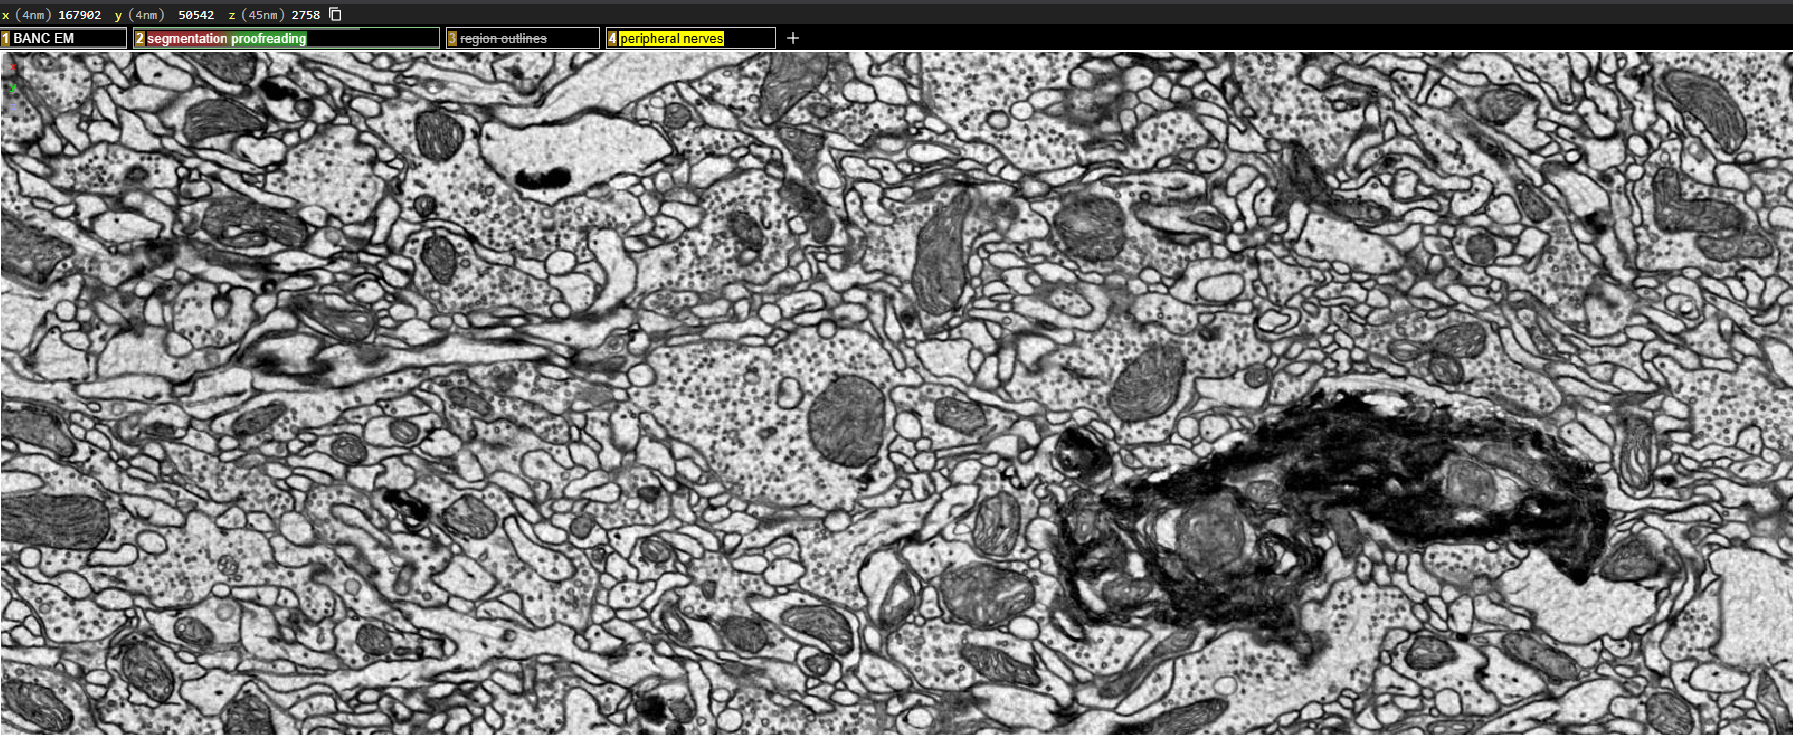
Task: Click the number 1 badge of BANC EM
Action: [6, 38]
